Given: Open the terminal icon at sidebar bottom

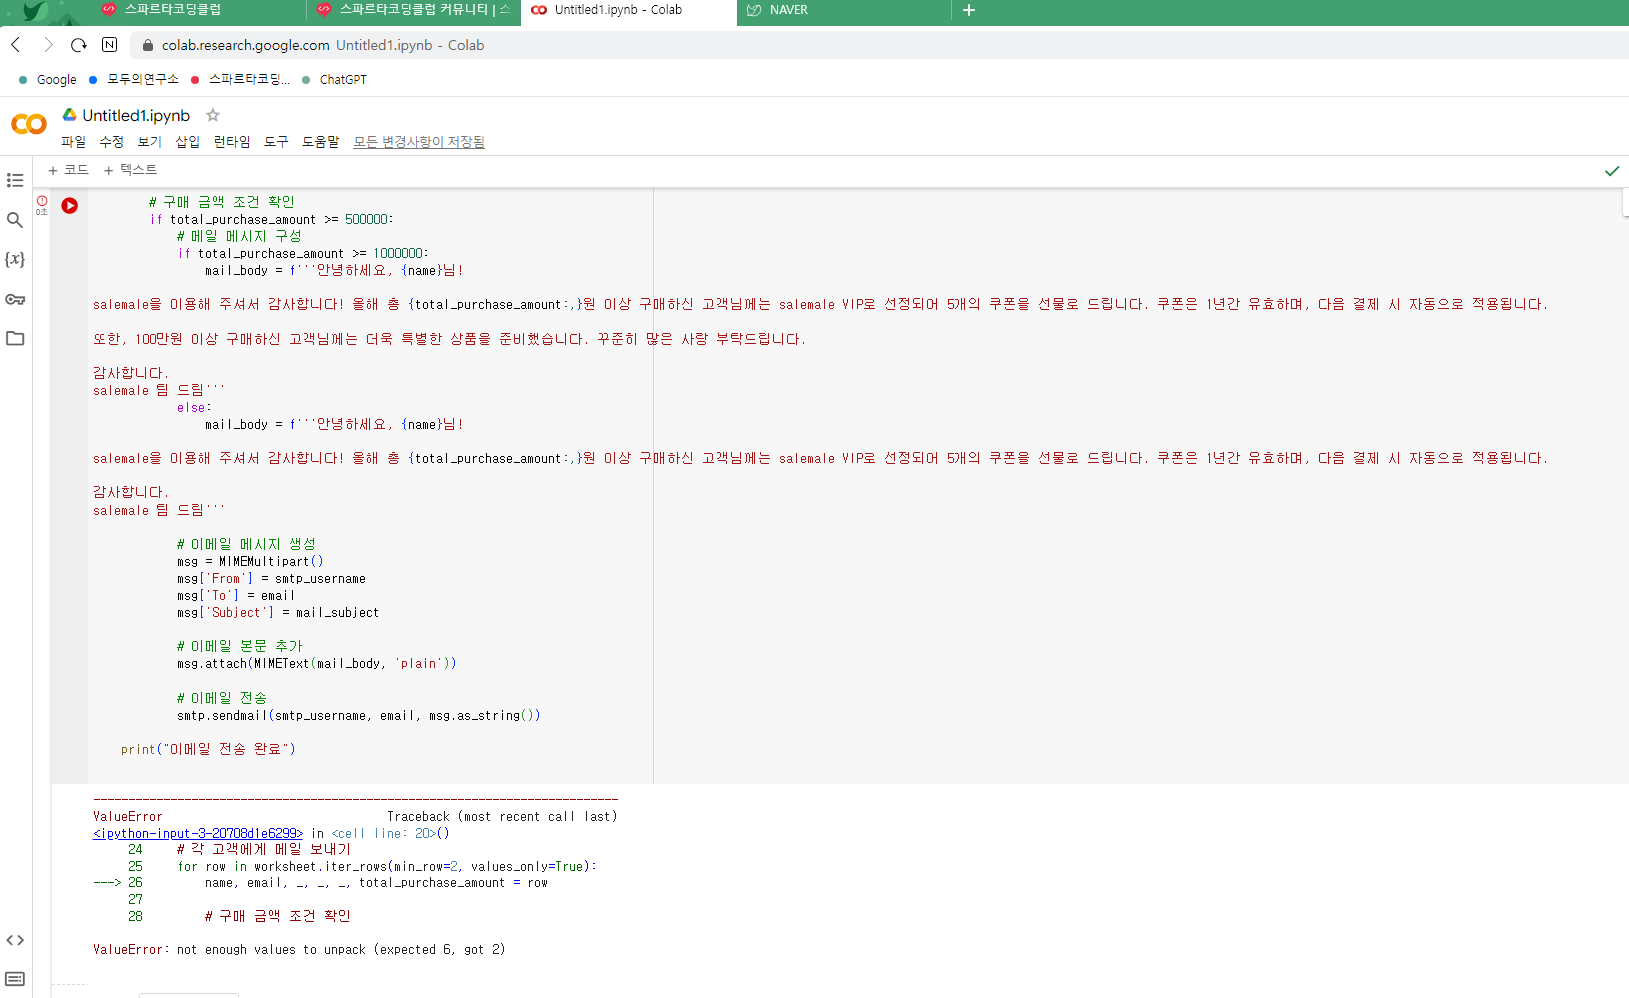Looking at the screenshot, I should (15, 979).
